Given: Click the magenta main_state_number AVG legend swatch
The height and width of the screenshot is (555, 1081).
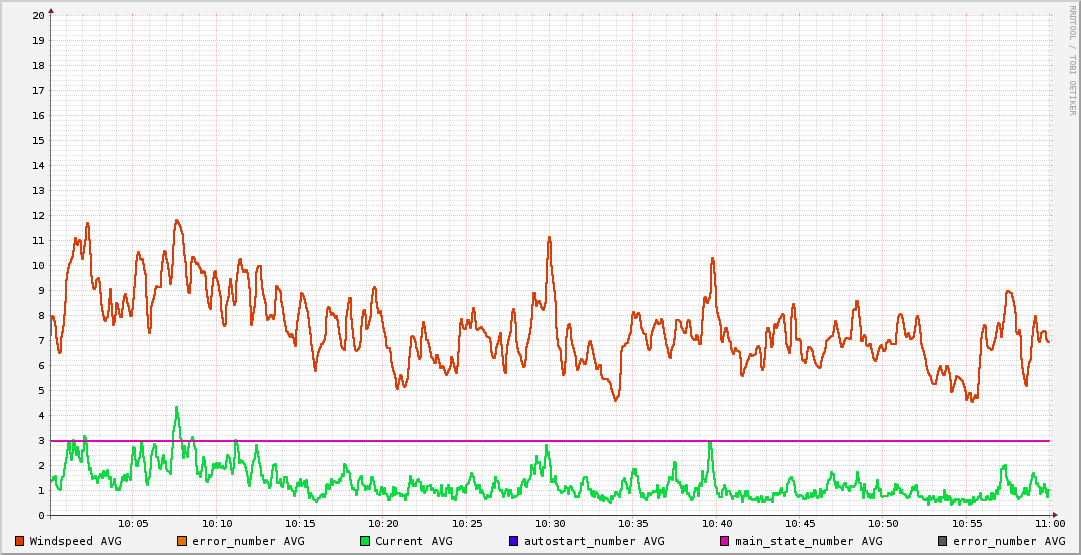Looking at the screenshot, I should (x=725, y=541).
